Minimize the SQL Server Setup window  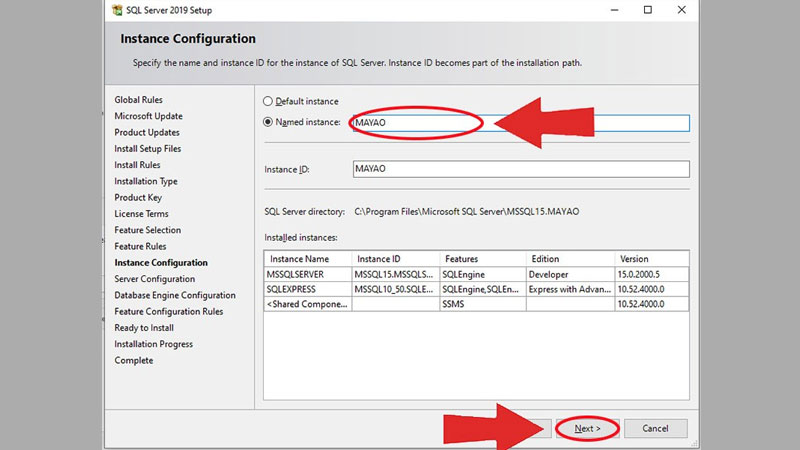[x=614, y=10]
